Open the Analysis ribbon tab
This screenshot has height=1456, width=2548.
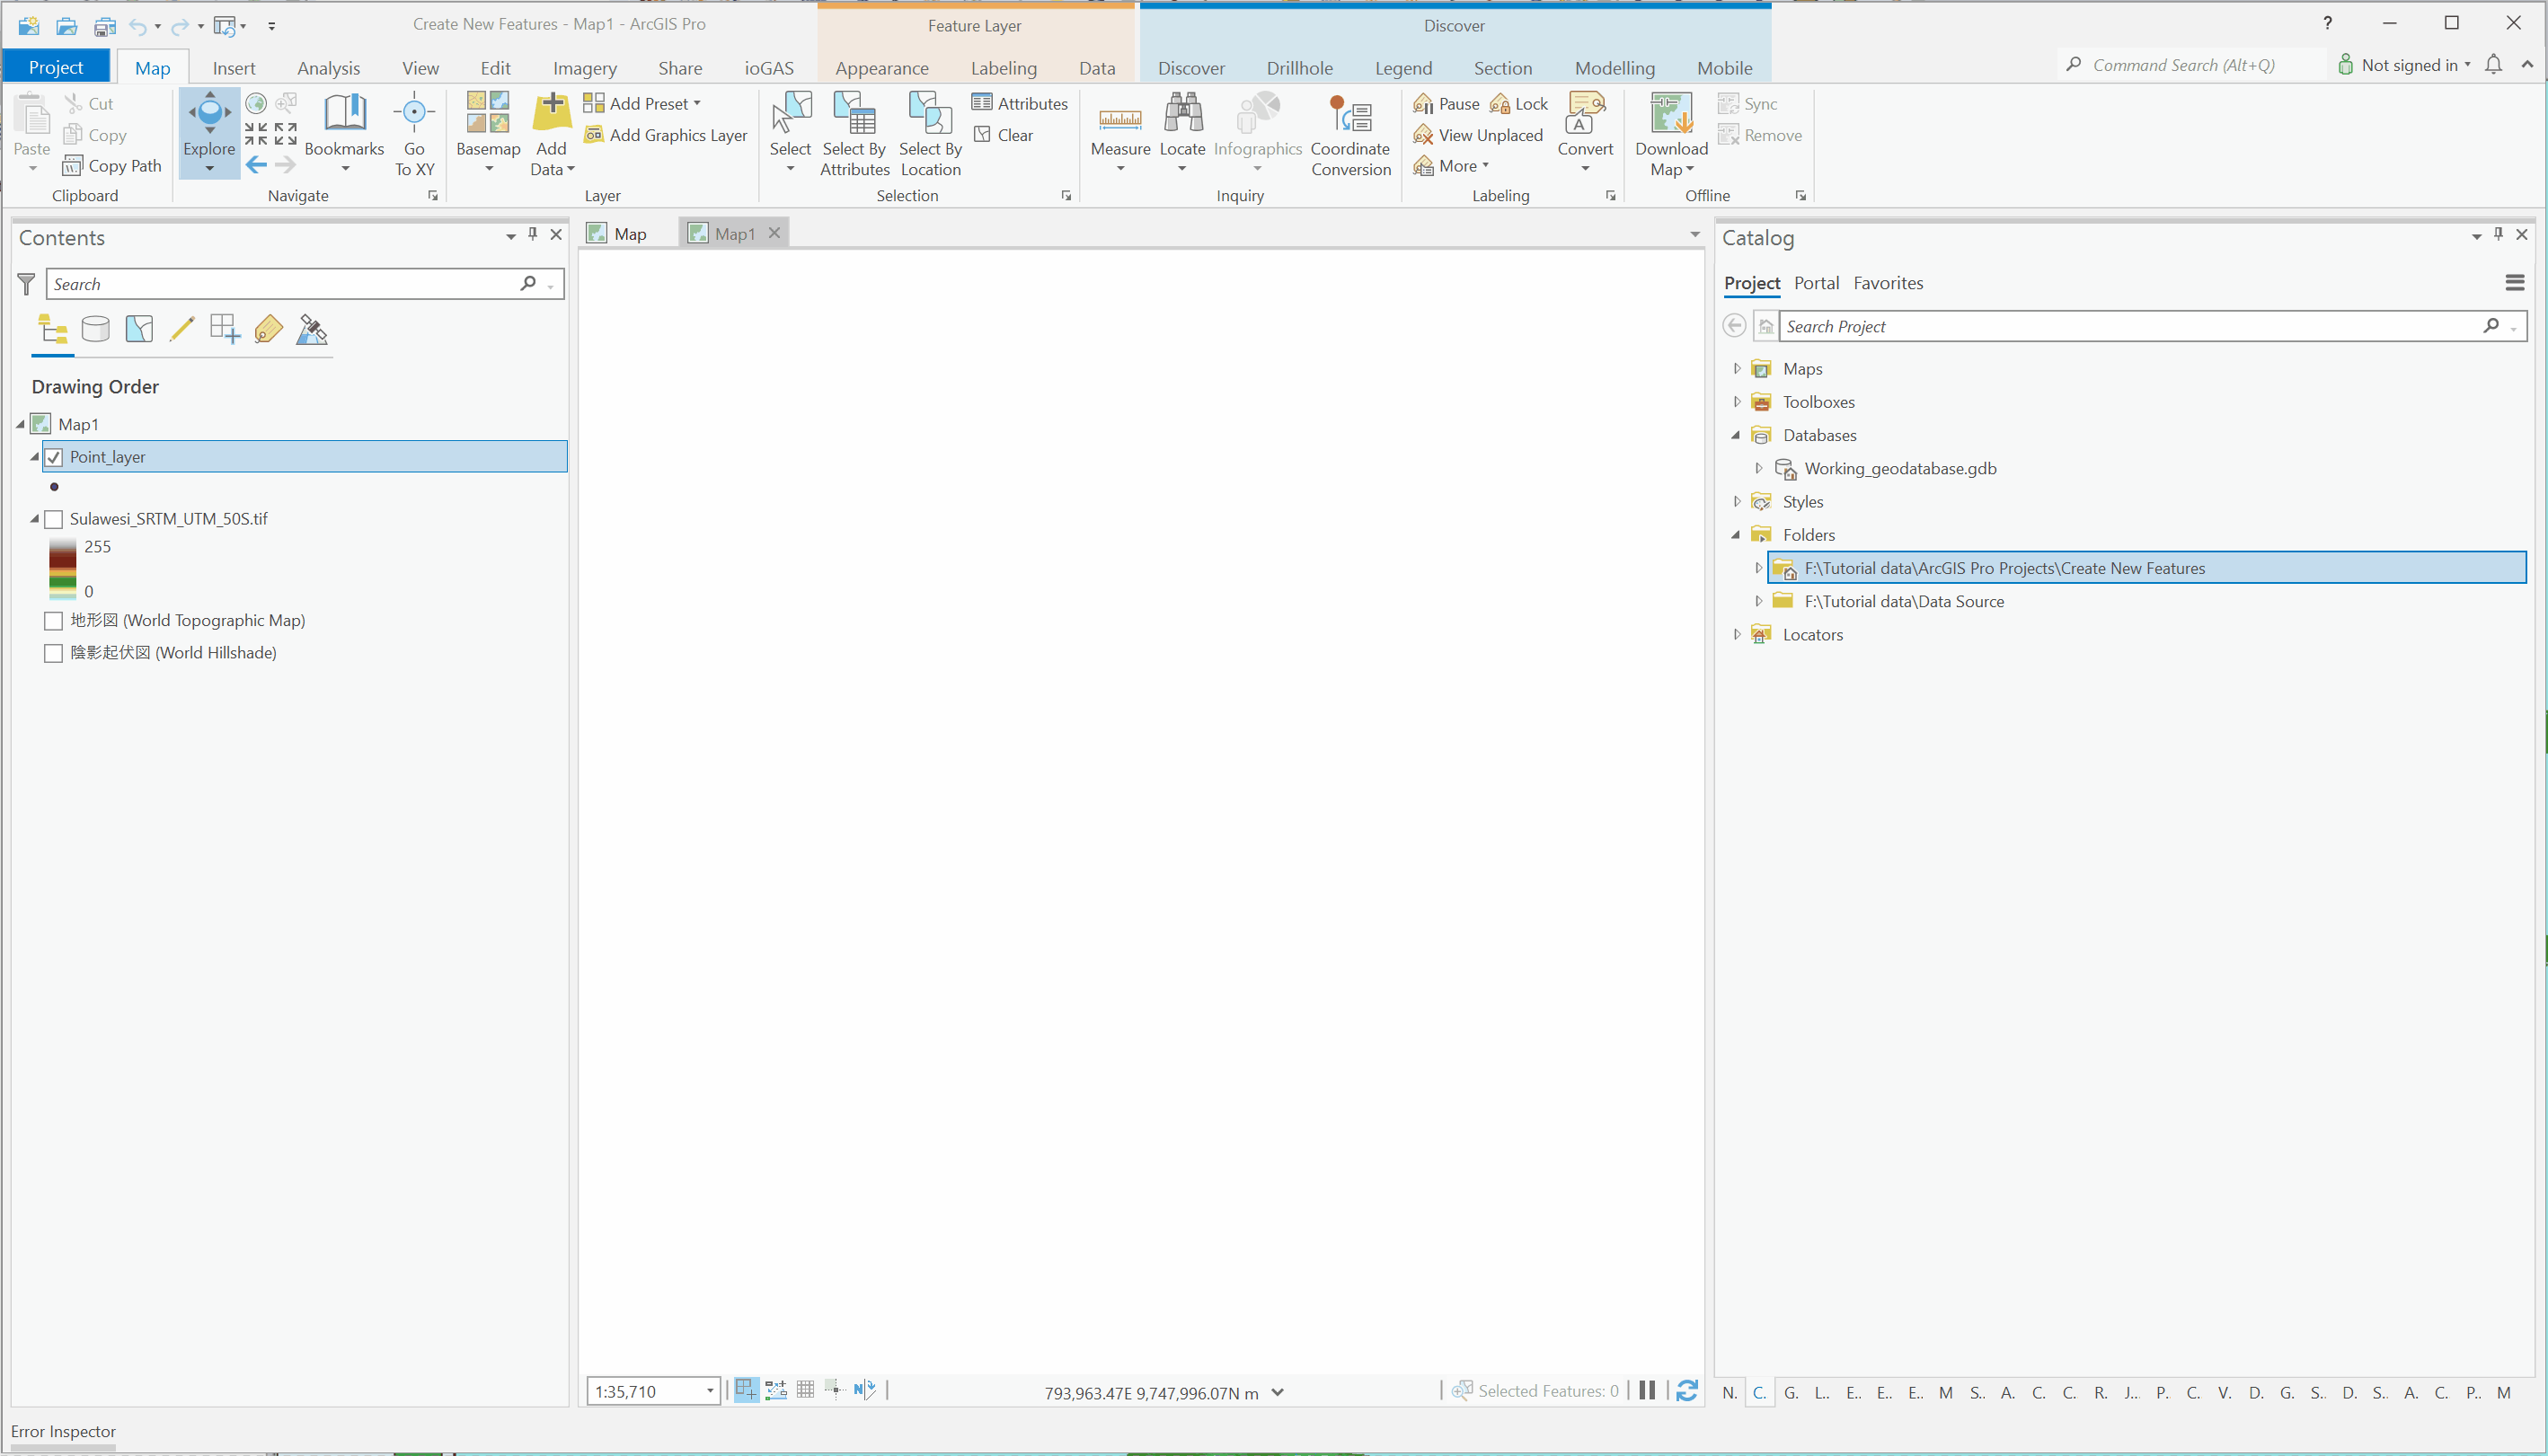pos(328,68)
